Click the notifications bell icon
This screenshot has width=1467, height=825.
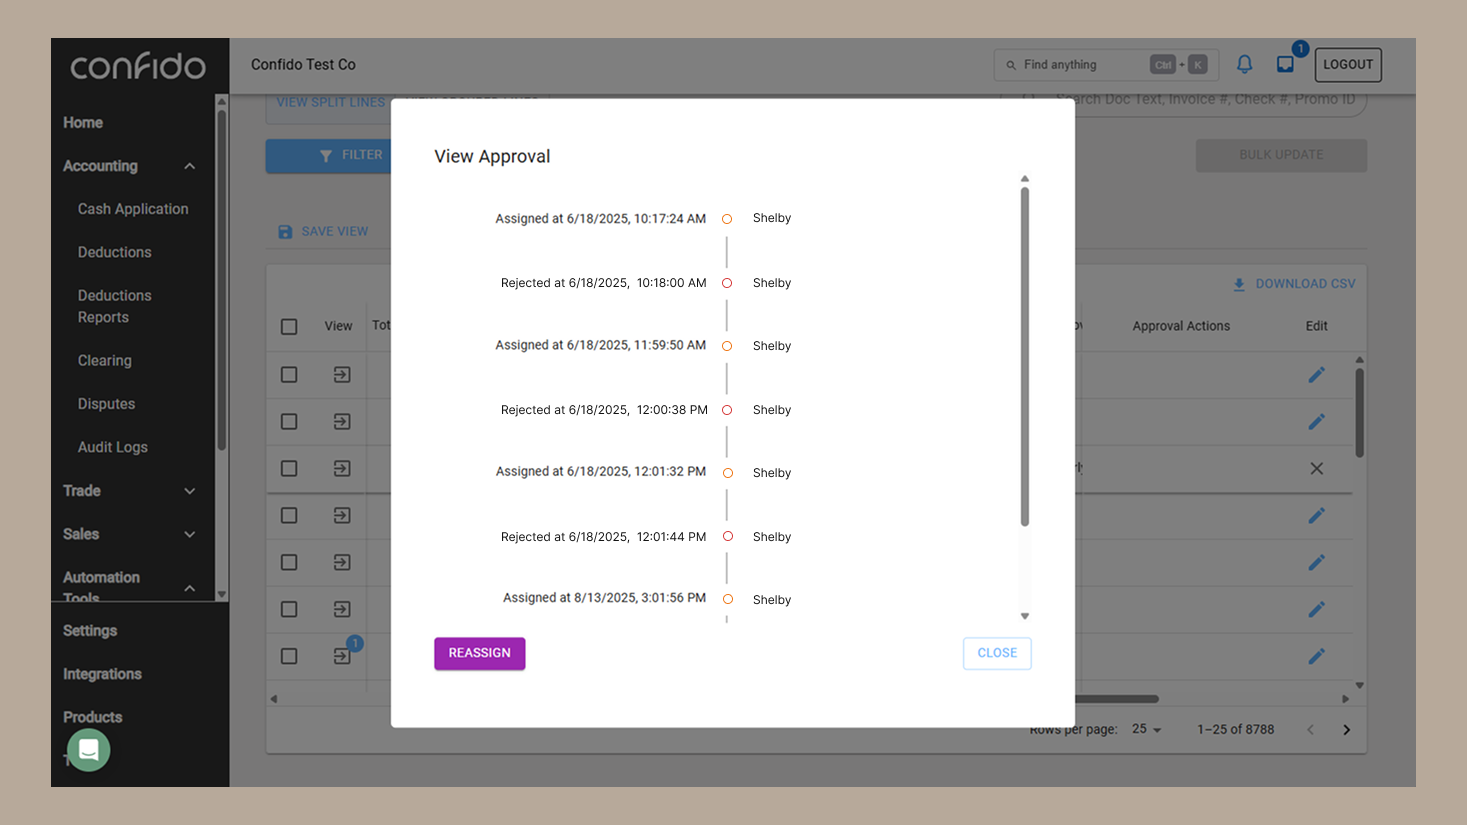(1244, 64)
